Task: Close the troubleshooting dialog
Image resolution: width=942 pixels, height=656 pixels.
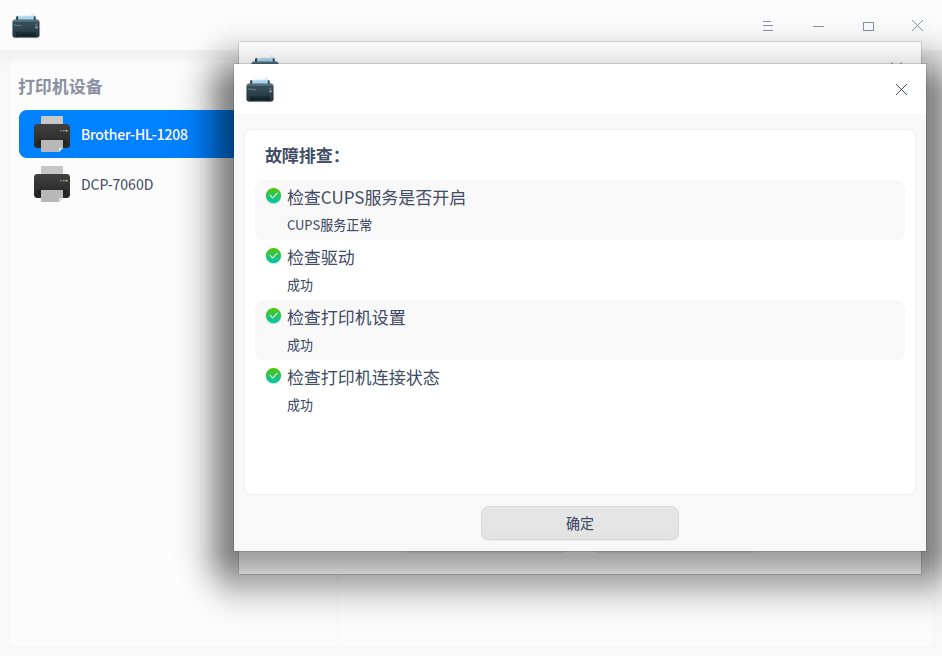Action: pyautogui.click(x=901, y=89)
